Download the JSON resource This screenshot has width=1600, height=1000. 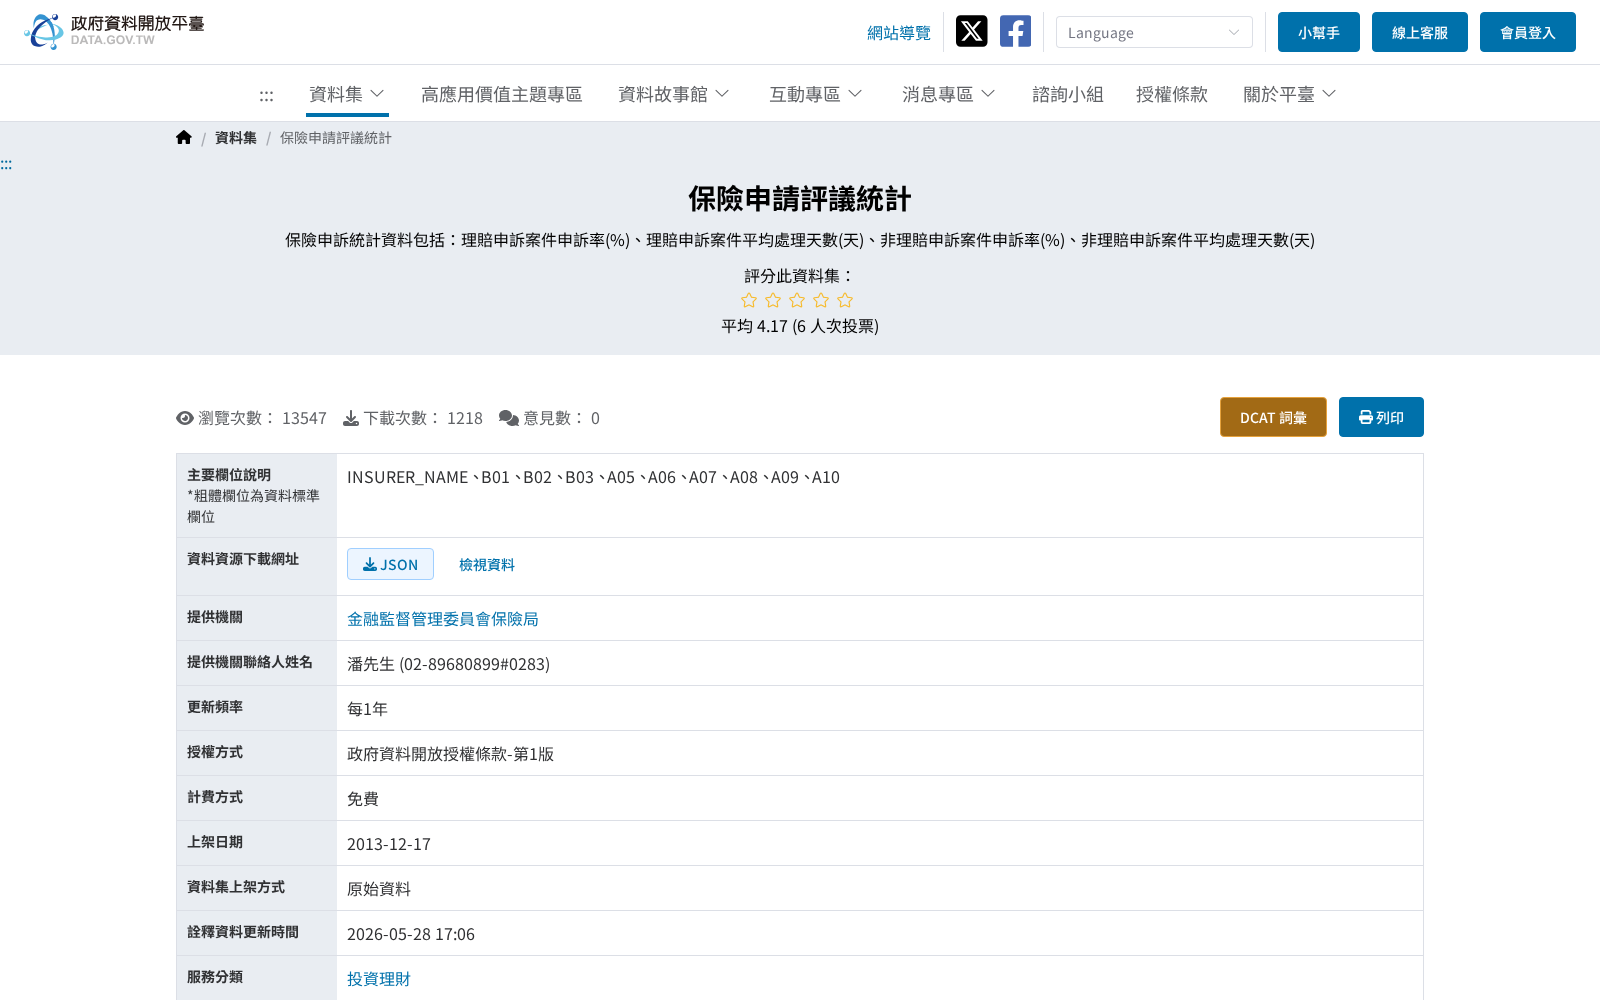tap(390, 564)
